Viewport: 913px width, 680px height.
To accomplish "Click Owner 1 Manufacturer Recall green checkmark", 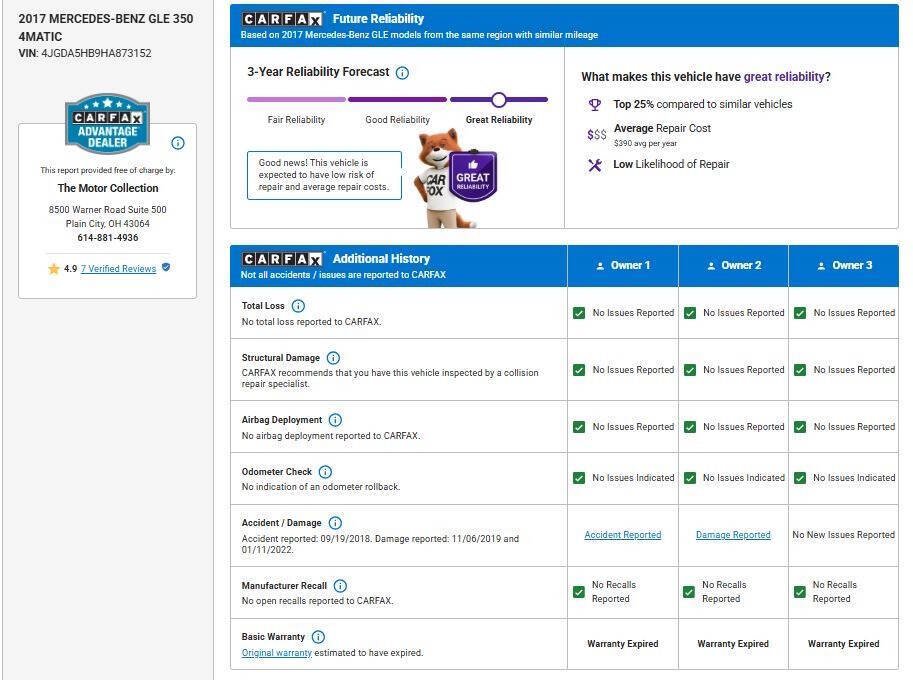I will point(579,592).
